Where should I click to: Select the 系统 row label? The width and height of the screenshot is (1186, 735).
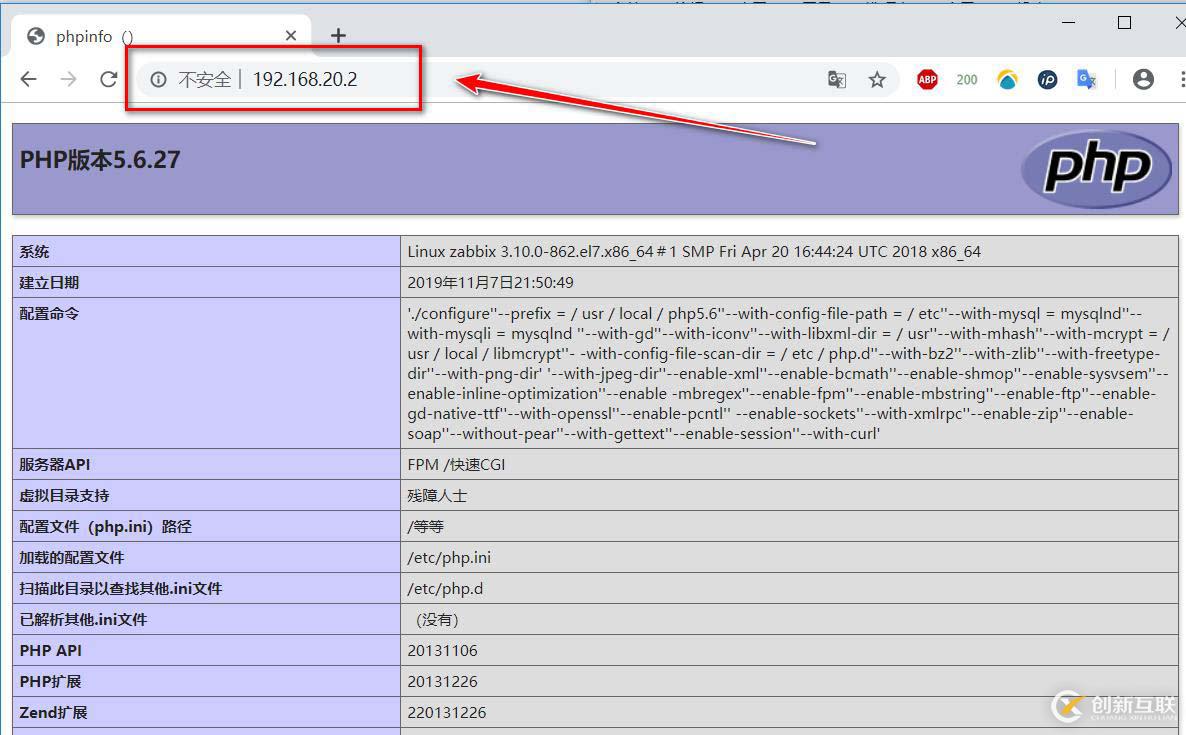(x=34, y=252)
